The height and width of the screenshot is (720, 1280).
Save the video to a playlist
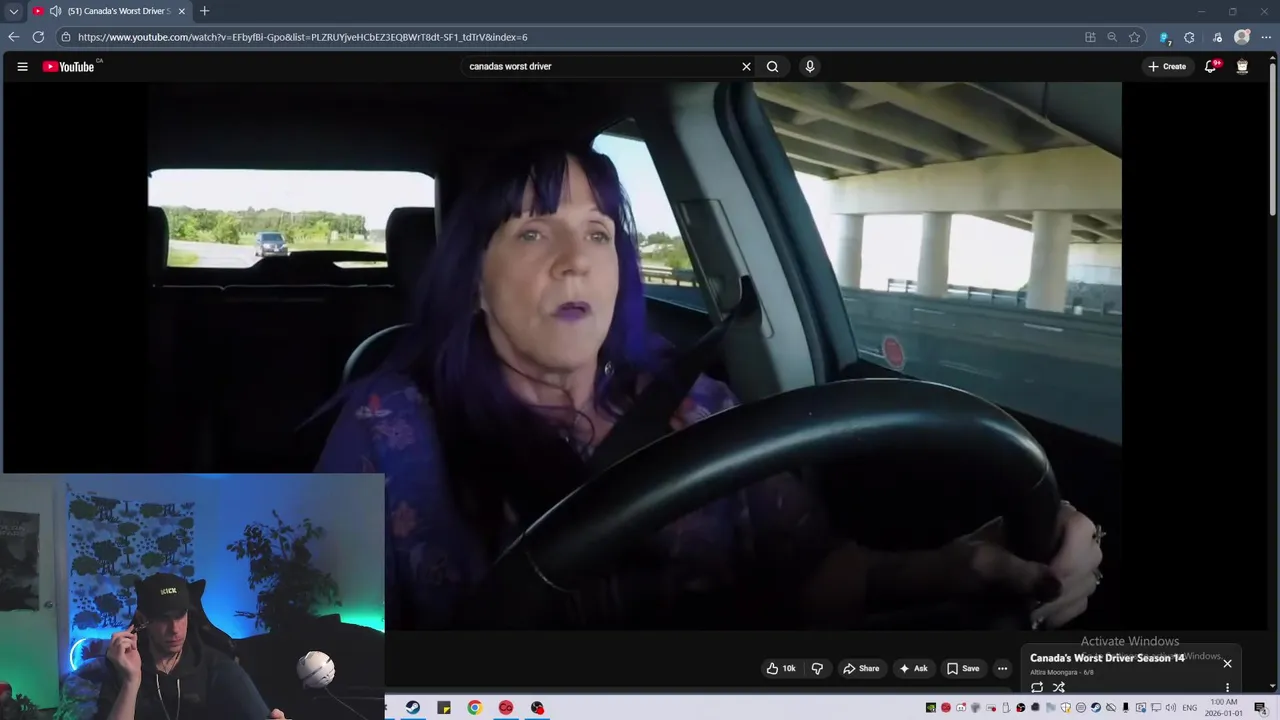963,668
